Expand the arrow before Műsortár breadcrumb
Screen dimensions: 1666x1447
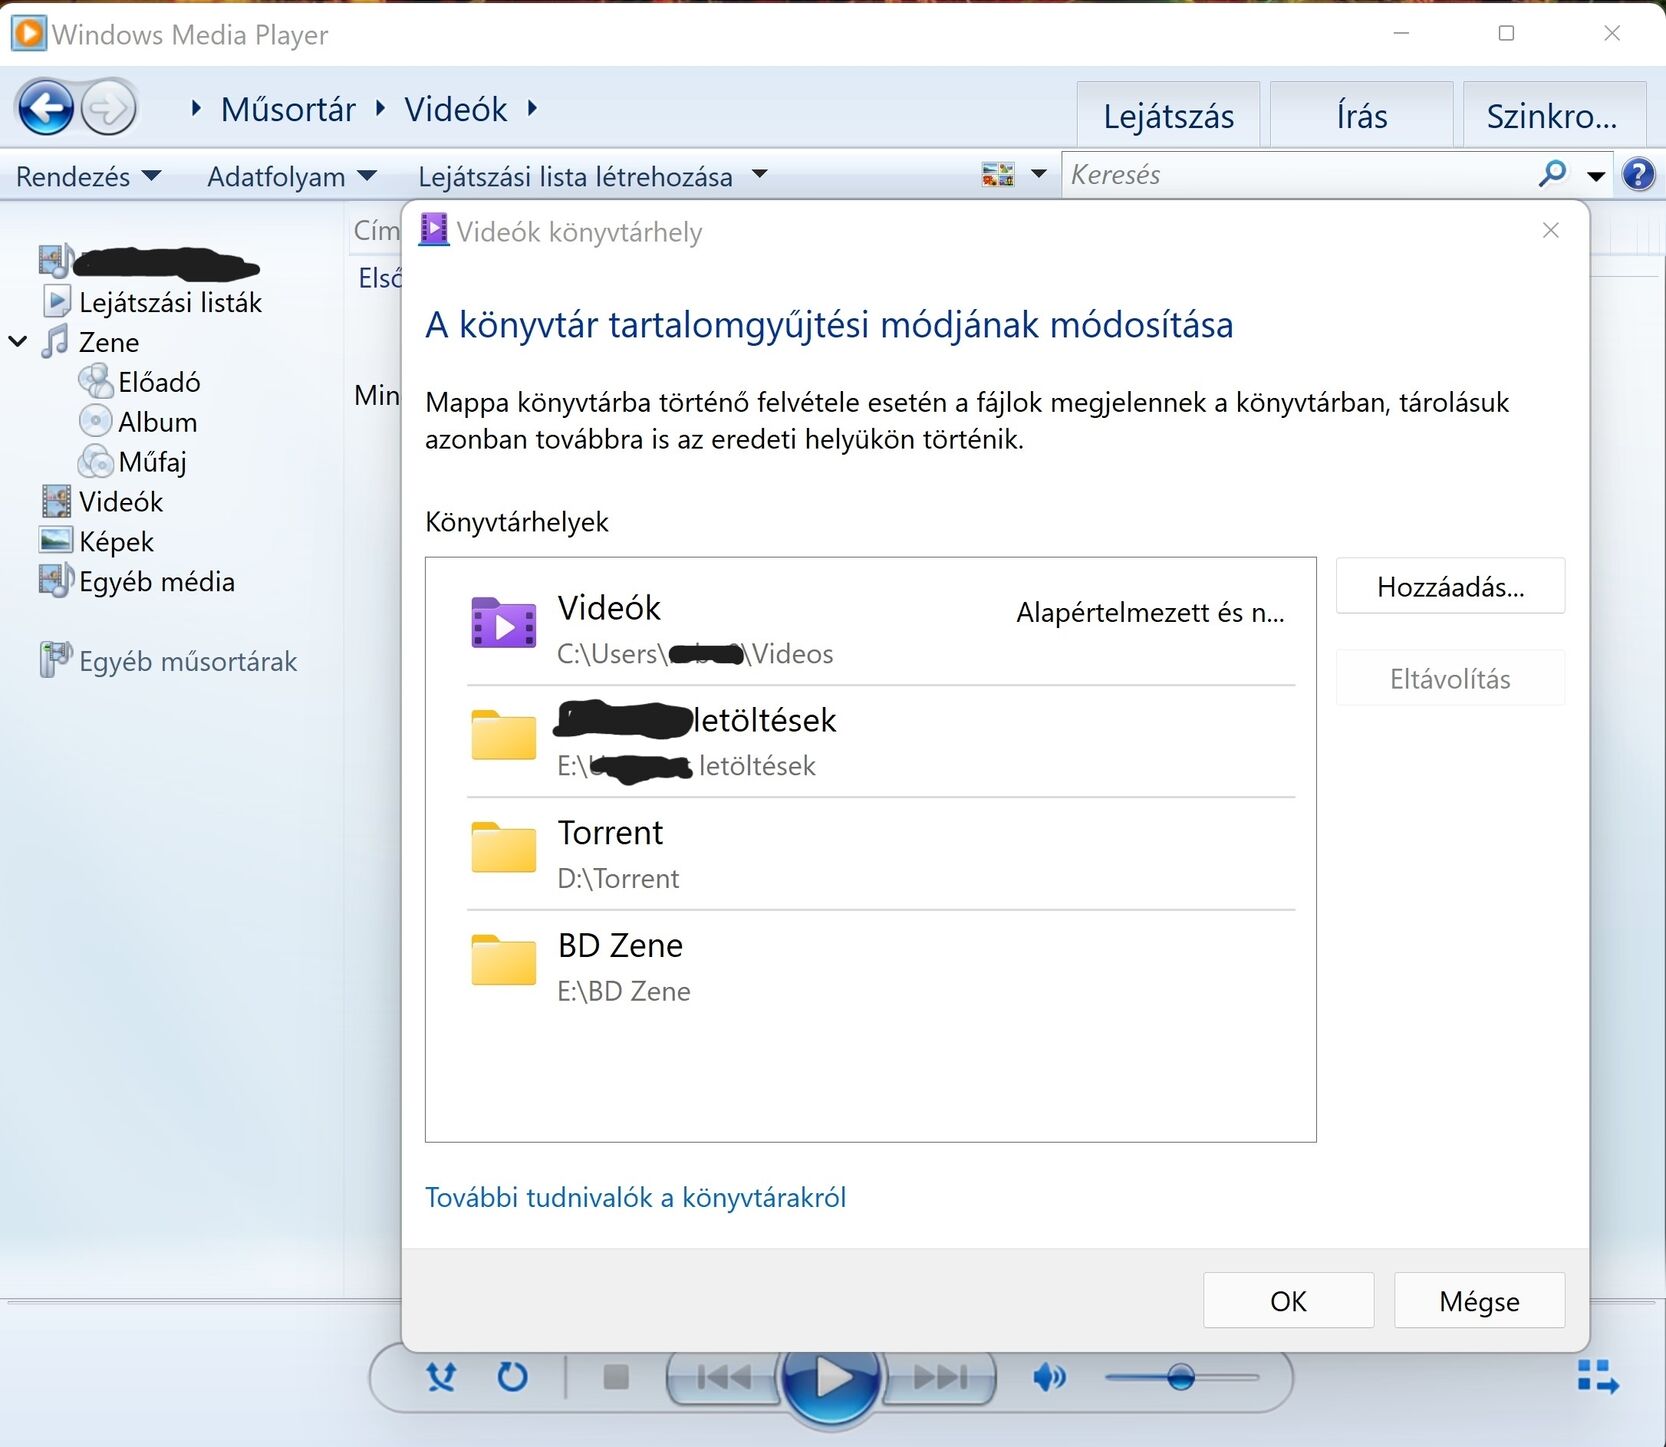click(x=196, y=108)
